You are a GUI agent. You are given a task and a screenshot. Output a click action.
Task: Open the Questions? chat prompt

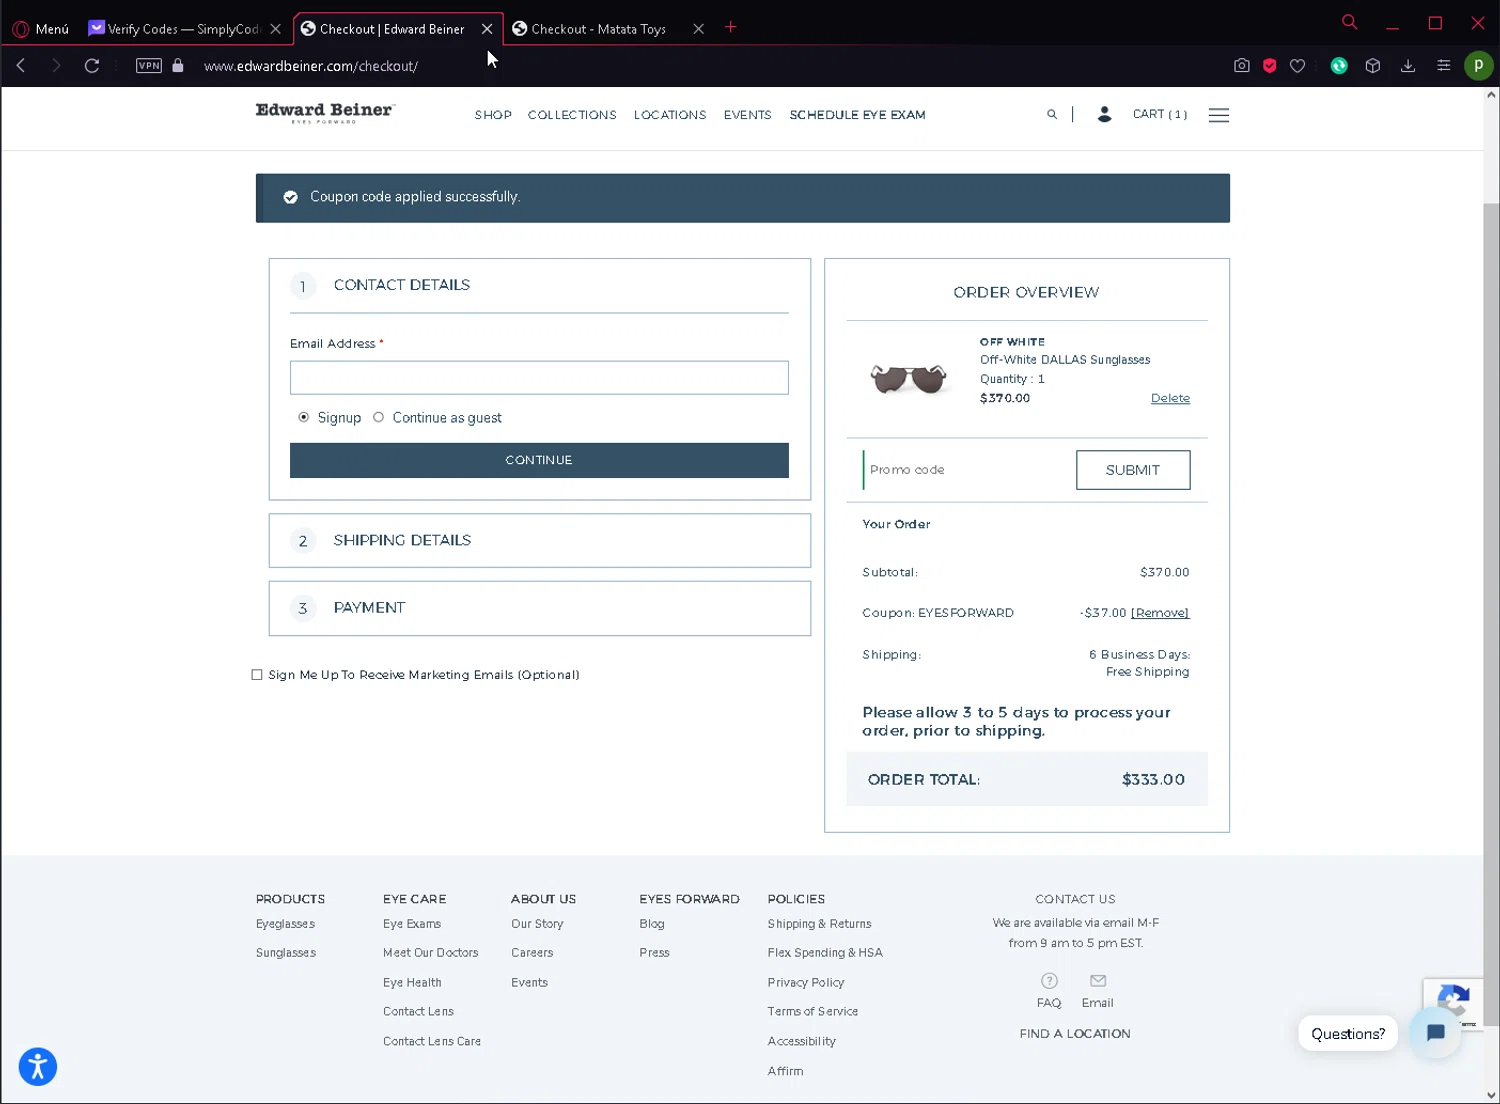[1348, 1034]
